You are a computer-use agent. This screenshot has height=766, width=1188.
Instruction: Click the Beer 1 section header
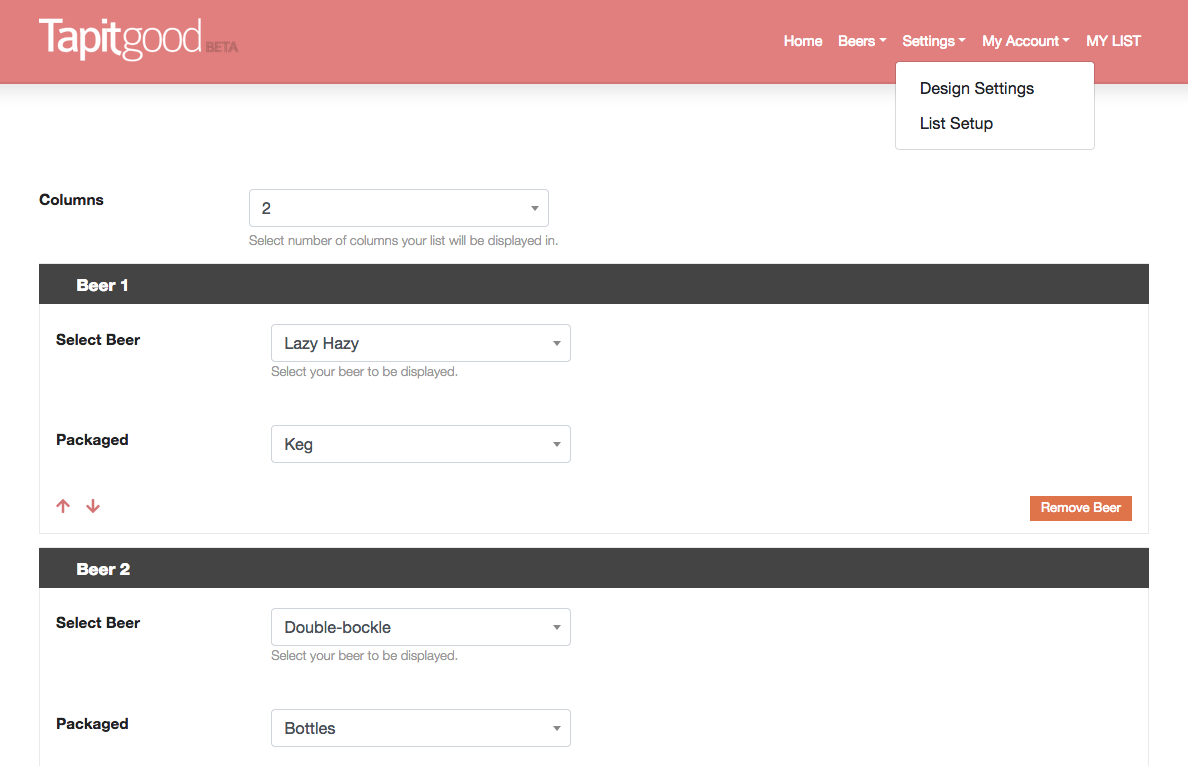coord(102,285)
